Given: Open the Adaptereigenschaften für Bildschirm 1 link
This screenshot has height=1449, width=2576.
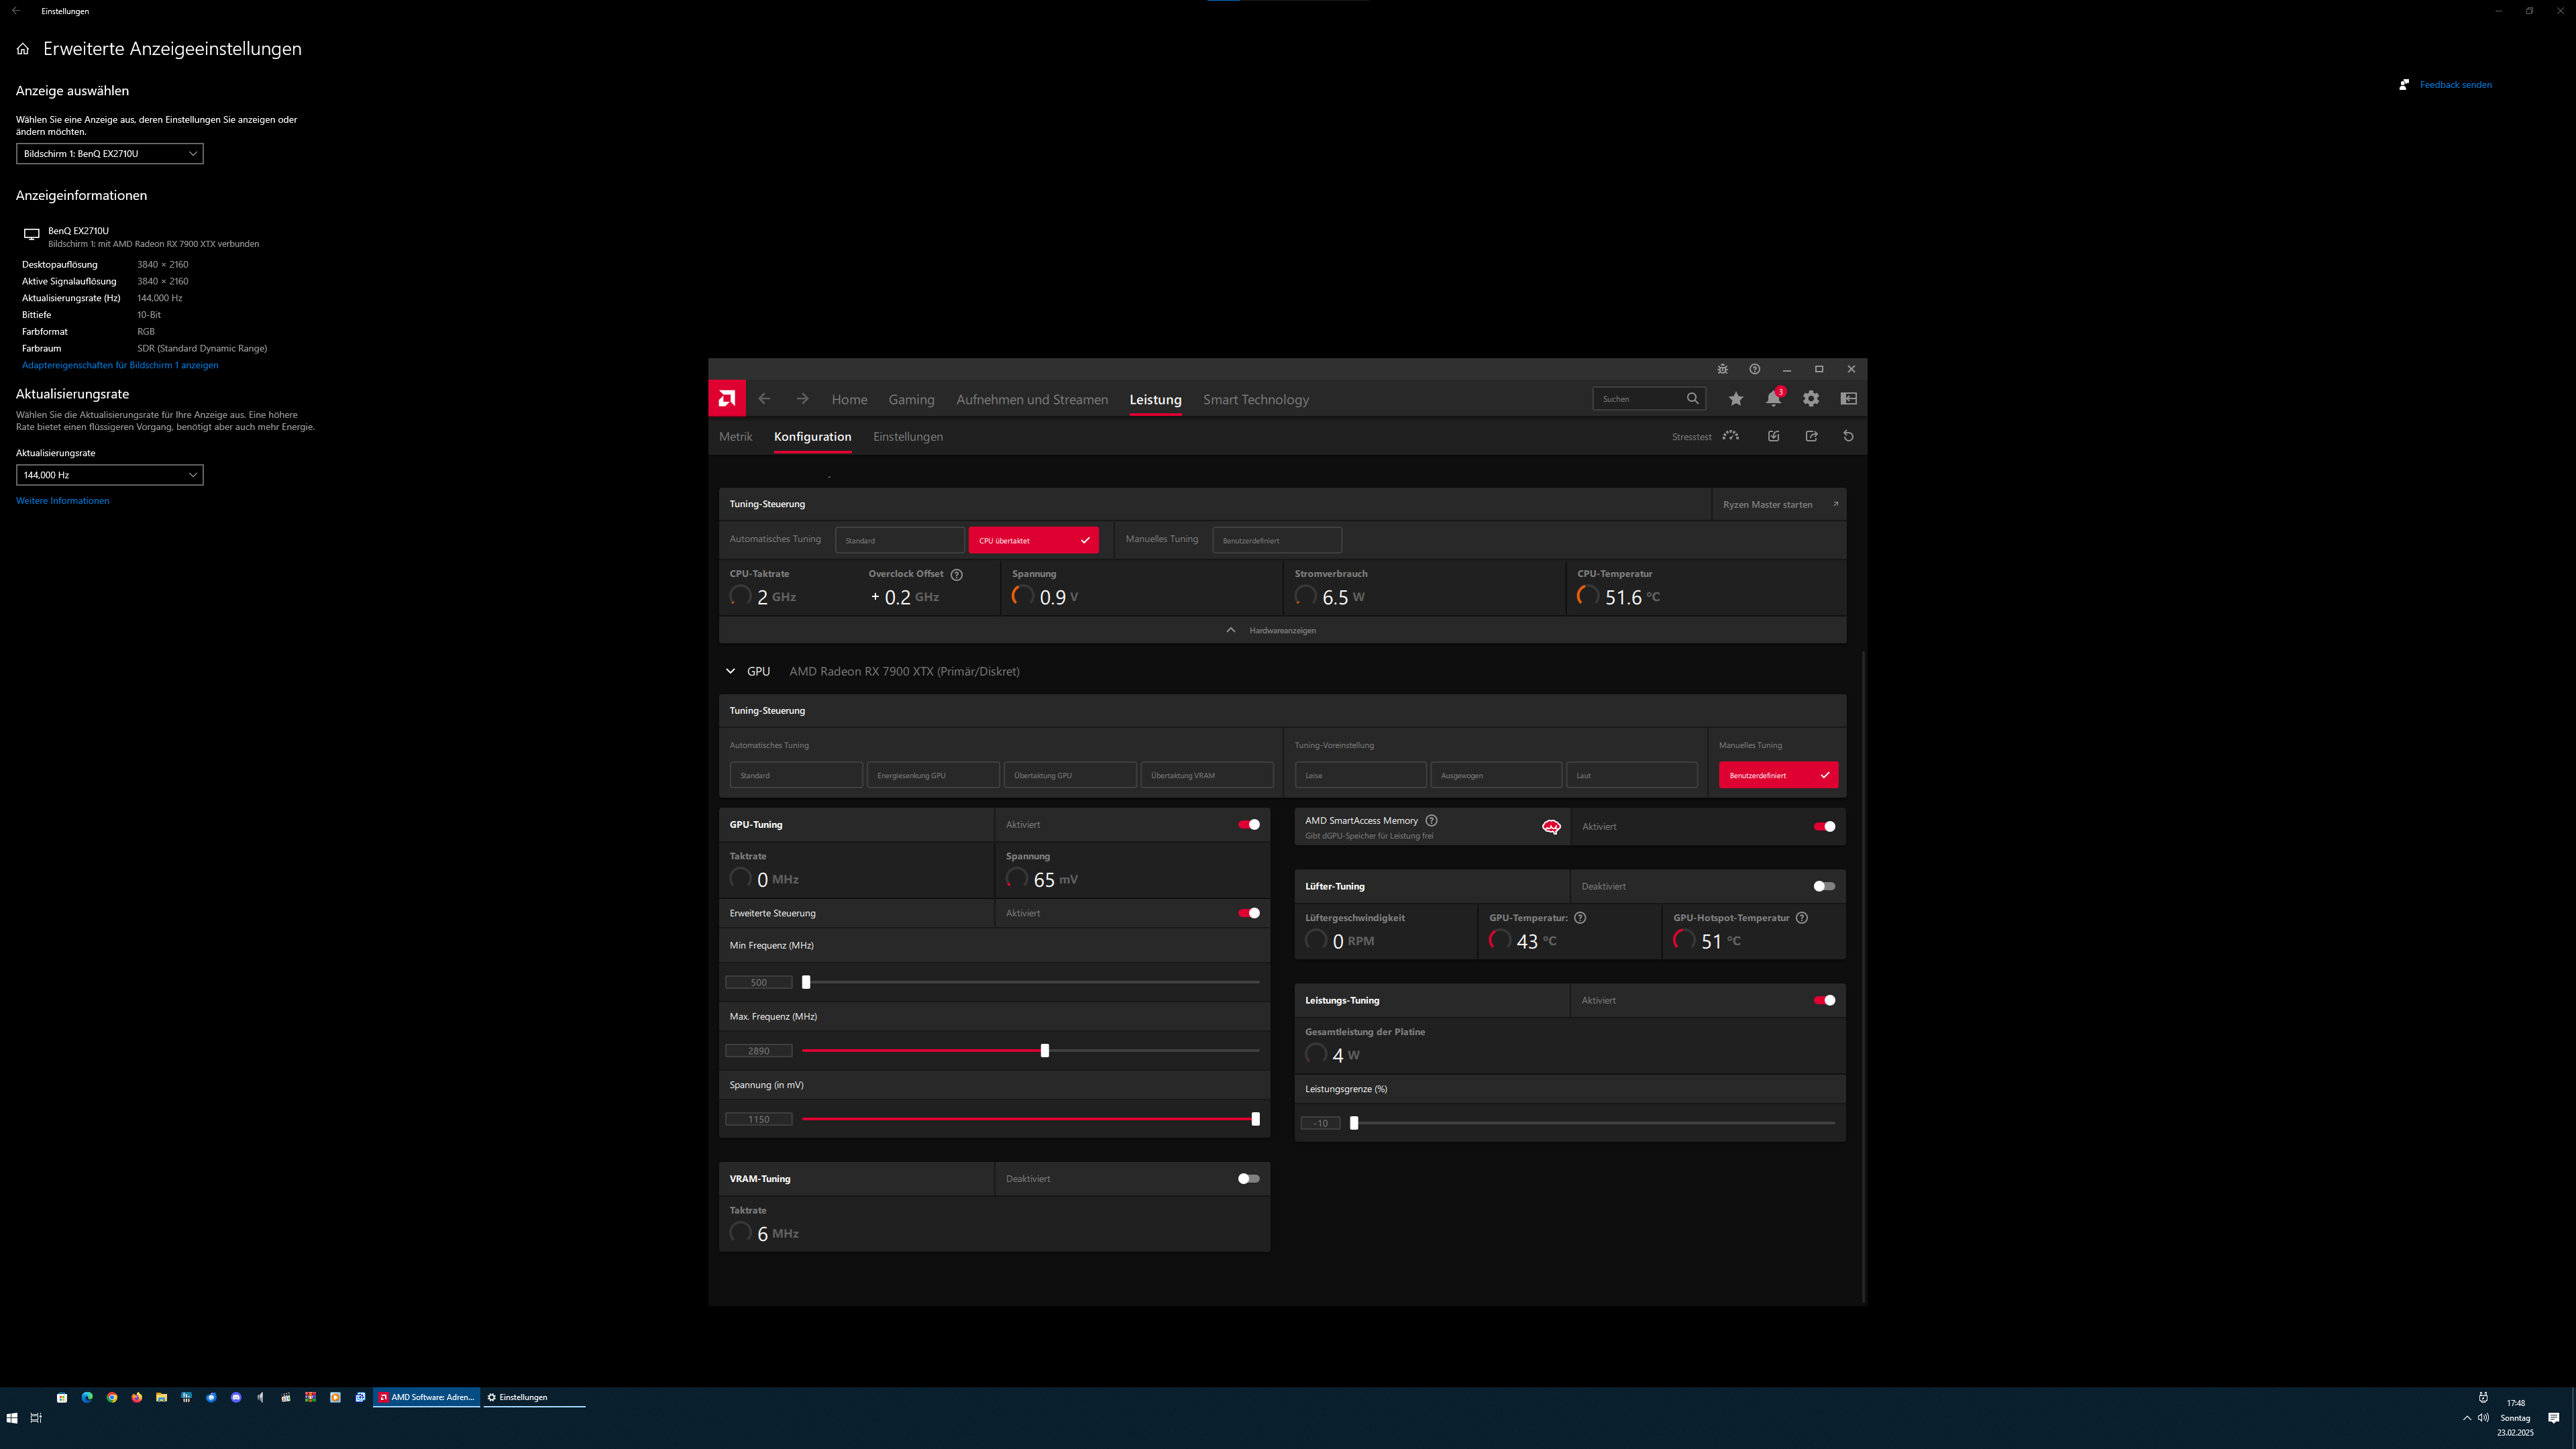Looking at the screenshot, I should point(120,365).
